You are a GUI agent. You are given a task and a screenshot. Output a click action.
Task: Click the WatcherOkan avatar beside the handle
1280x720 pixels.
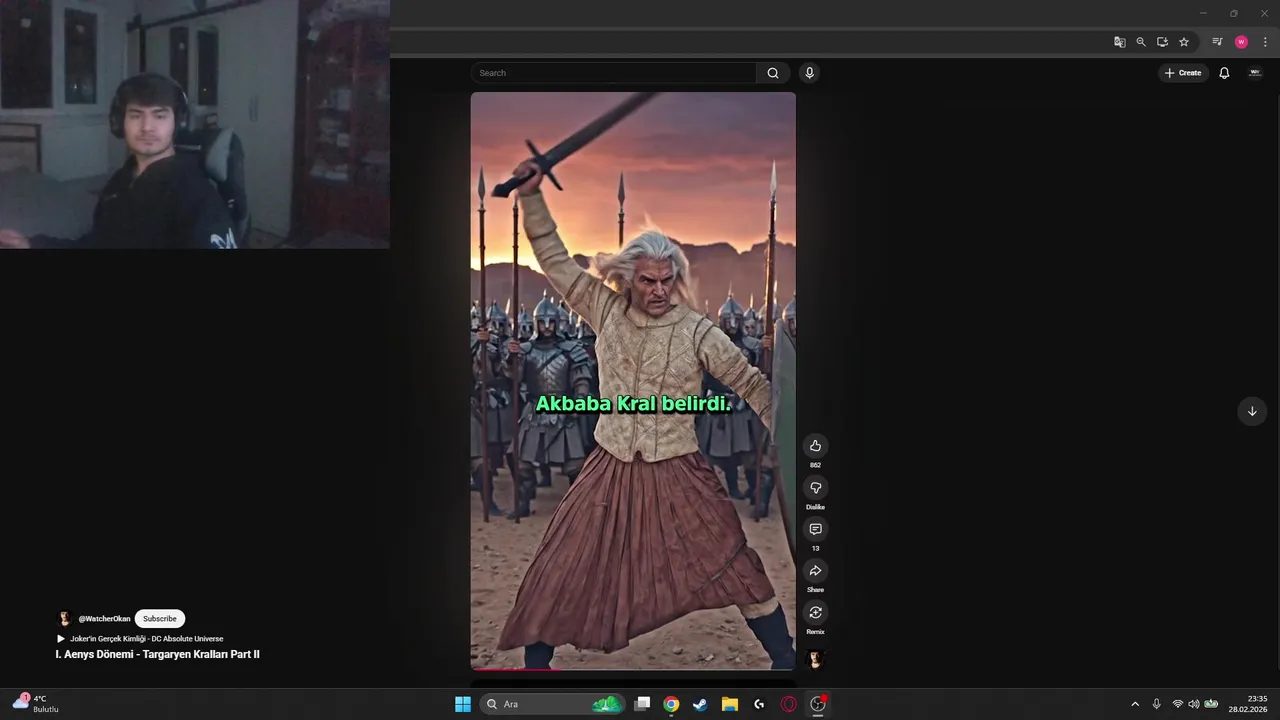tap(64, 619)
